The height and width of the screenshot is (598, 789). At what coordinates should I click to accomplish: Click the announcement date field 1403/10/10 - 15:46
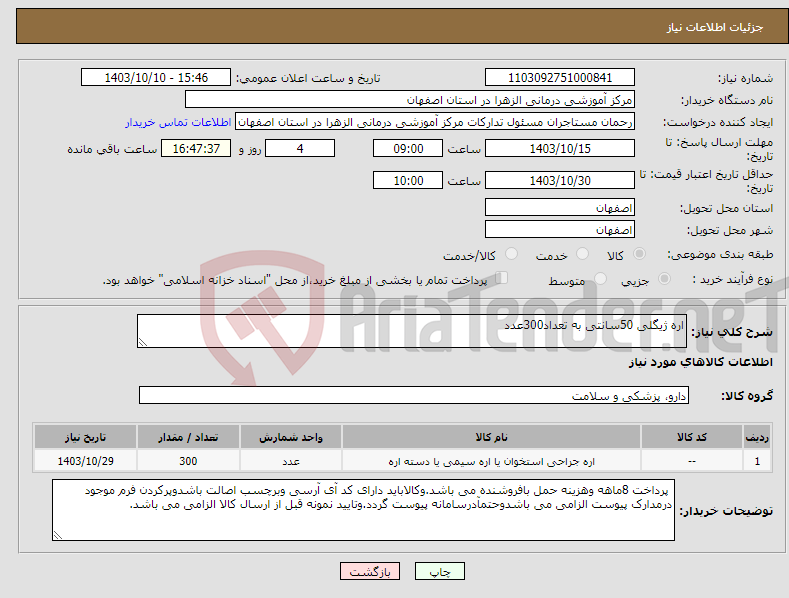coord(156,78)
